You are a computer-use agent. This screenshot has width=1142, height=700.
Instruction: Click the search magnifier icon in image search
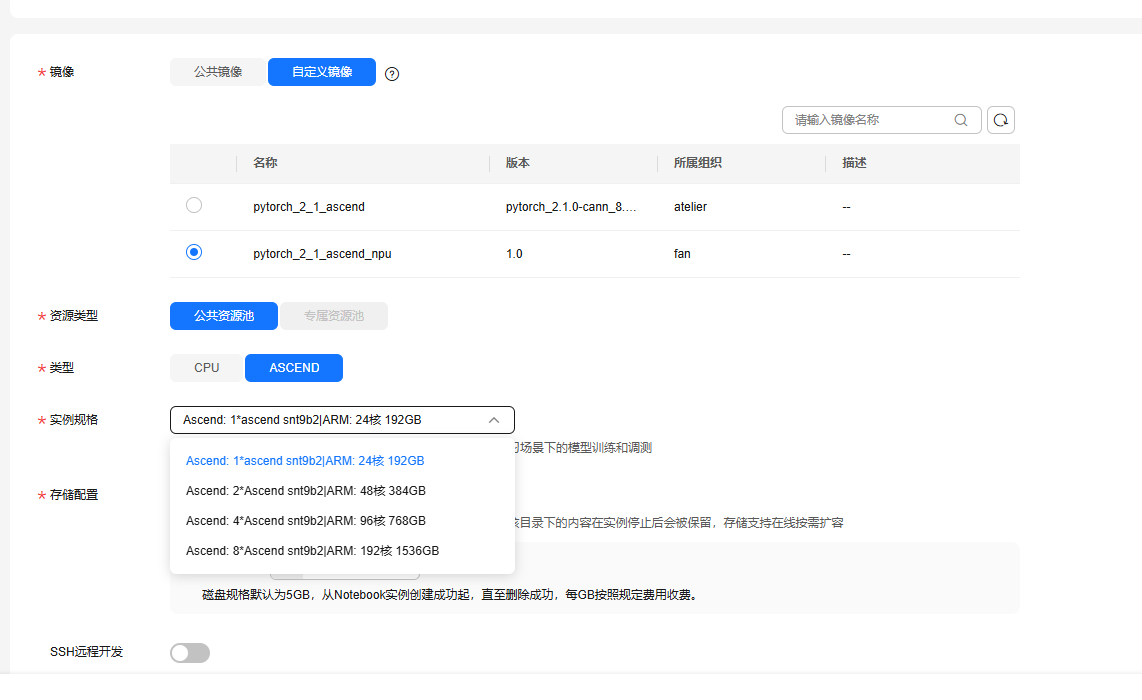961,120
